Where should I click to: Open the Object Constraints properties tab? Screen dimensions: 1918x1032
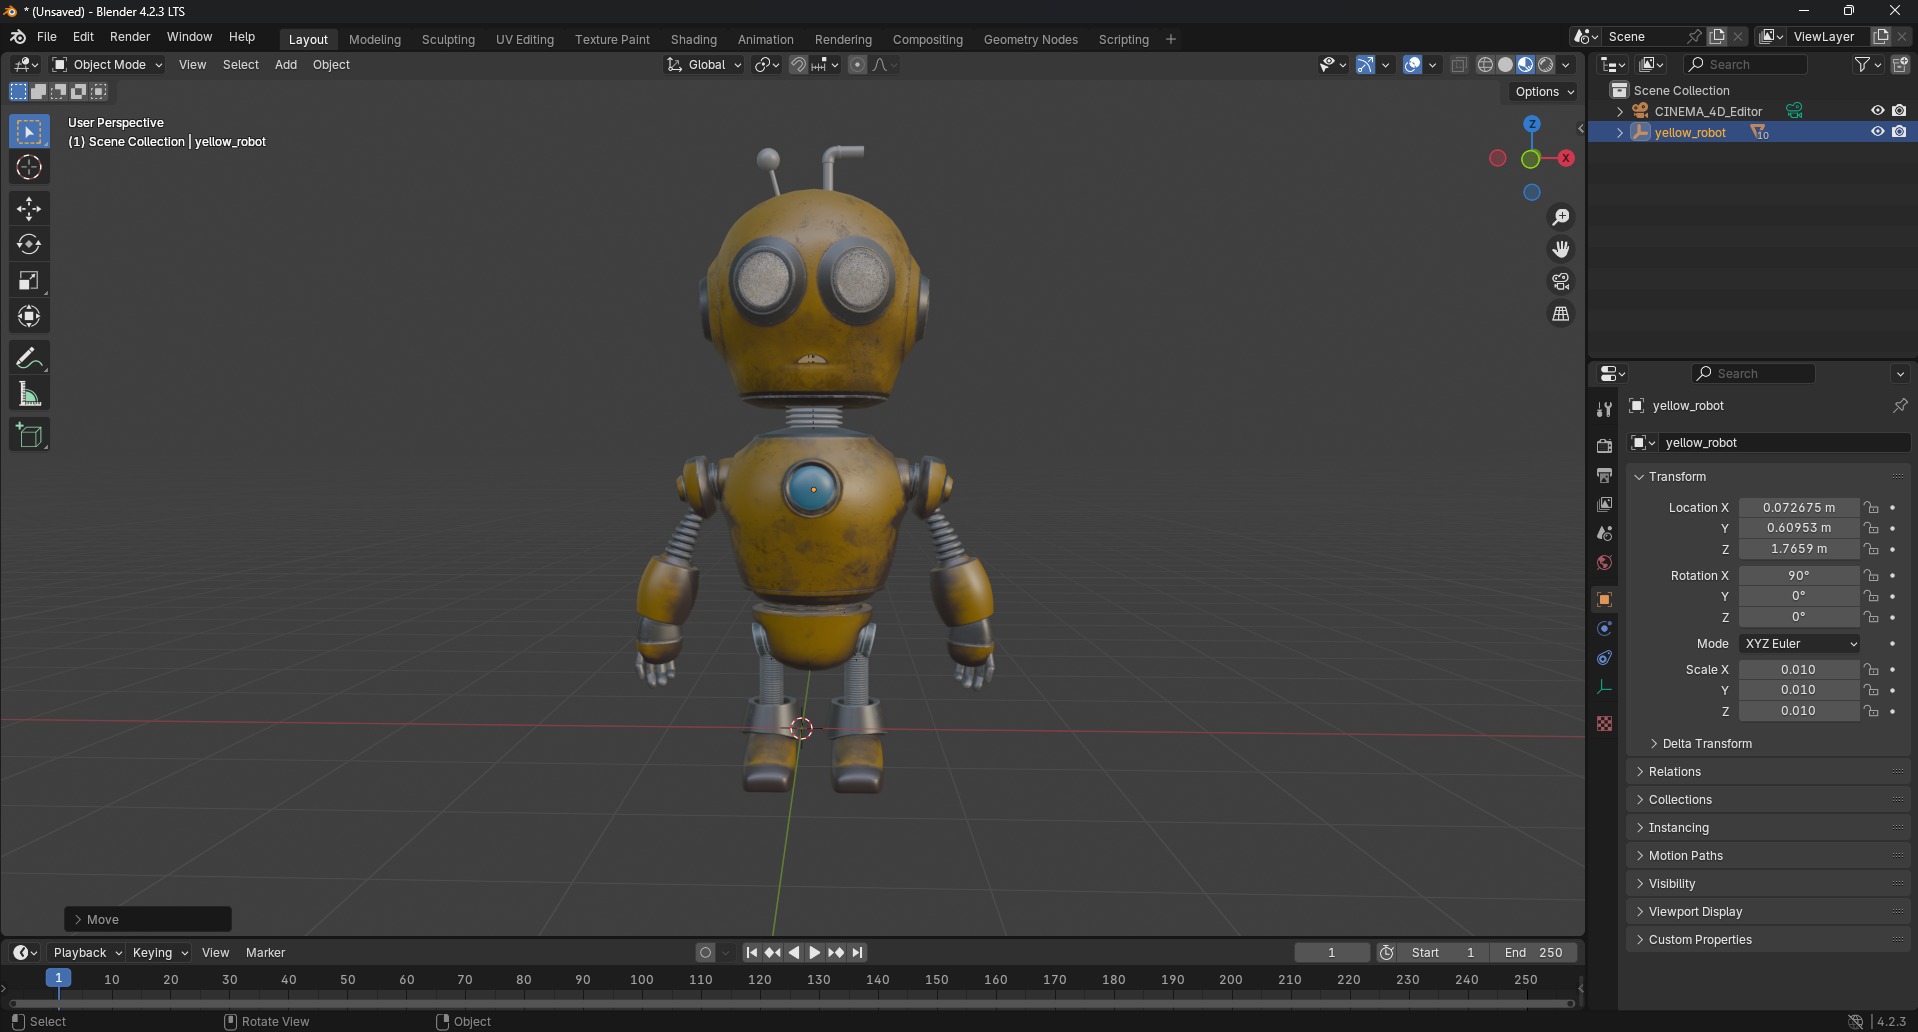tap(1604, 658)
